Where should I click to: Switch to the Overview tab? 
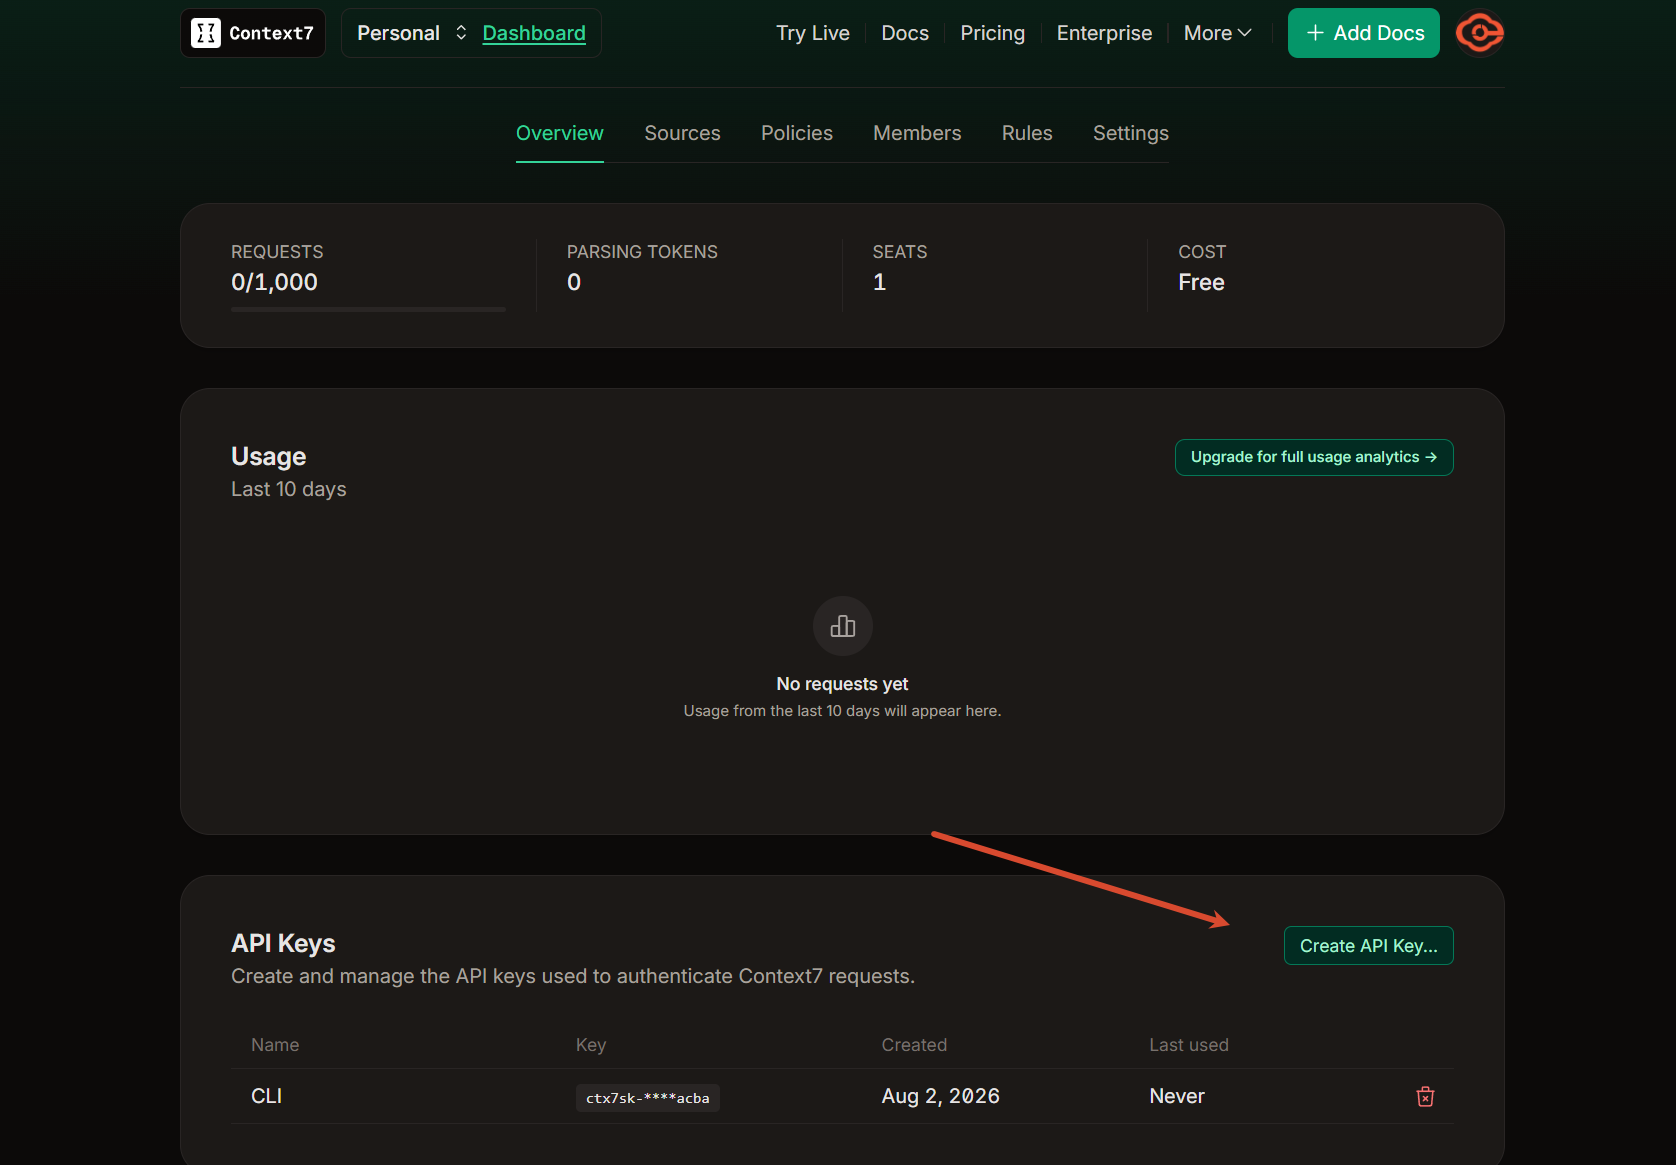(x=560, y=133)
